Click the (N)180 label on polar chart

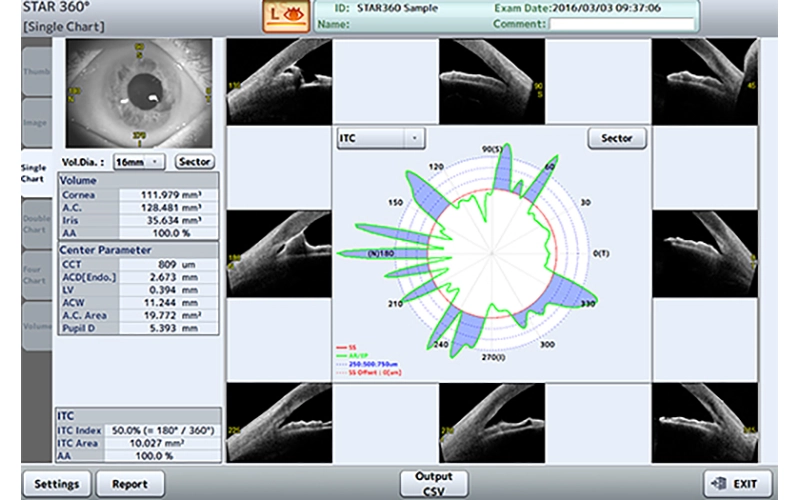pyautogui.click(x=381, y=254)
